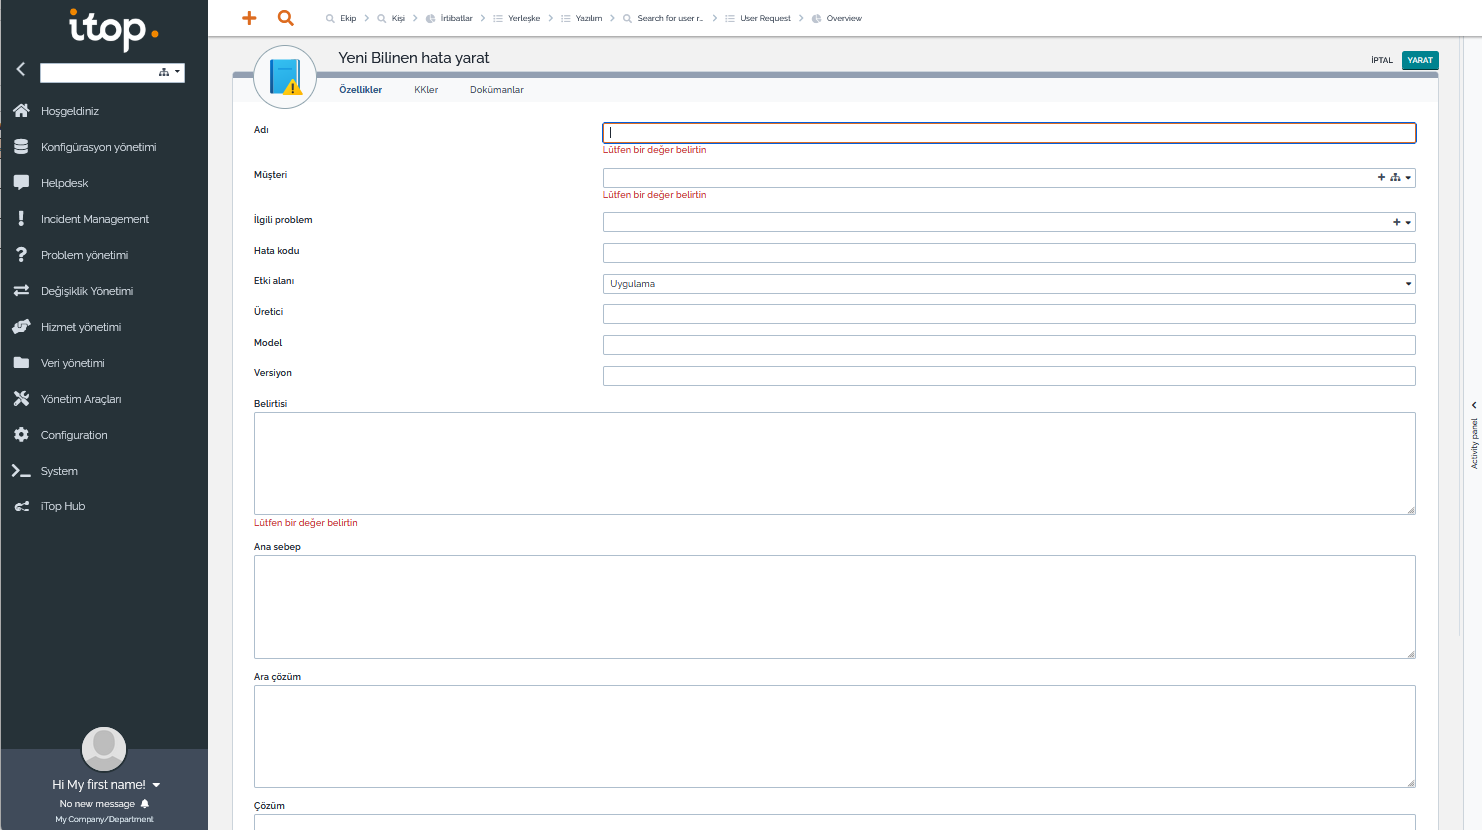Click the Helpdesk speech bubble icon

pos(21,183)
